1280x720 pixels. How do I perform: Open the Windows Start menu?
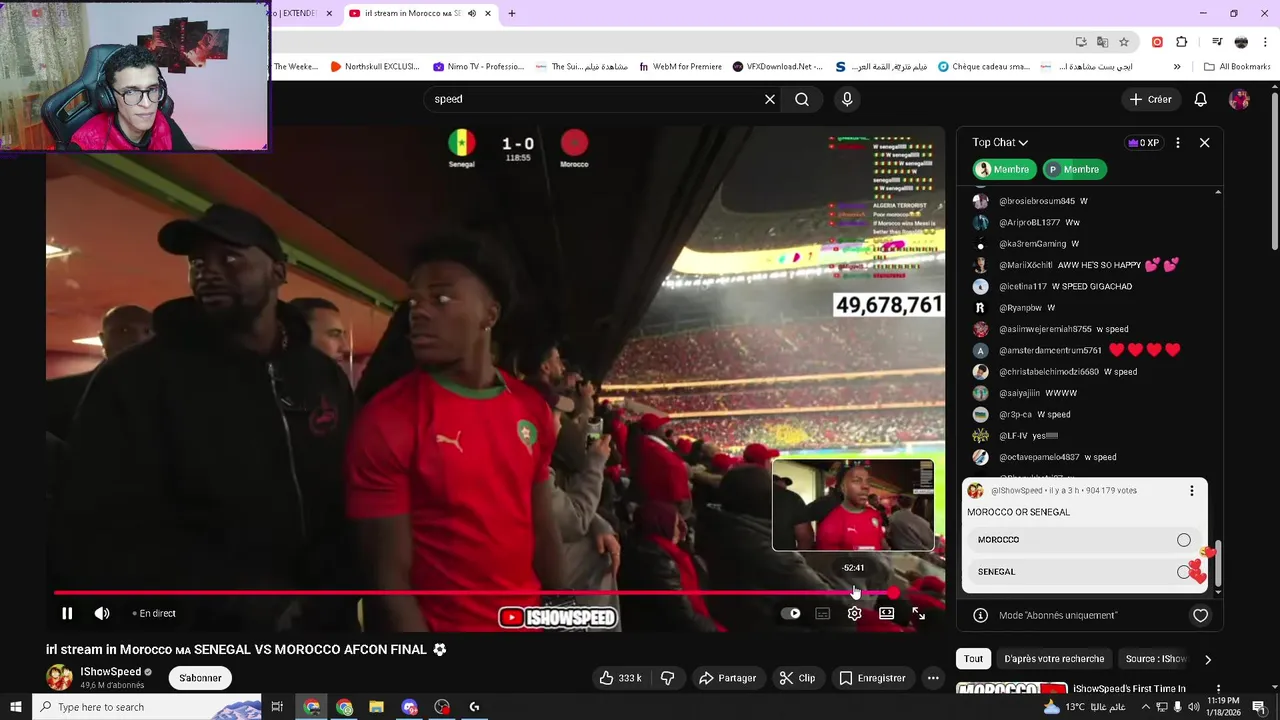[15, 707]
